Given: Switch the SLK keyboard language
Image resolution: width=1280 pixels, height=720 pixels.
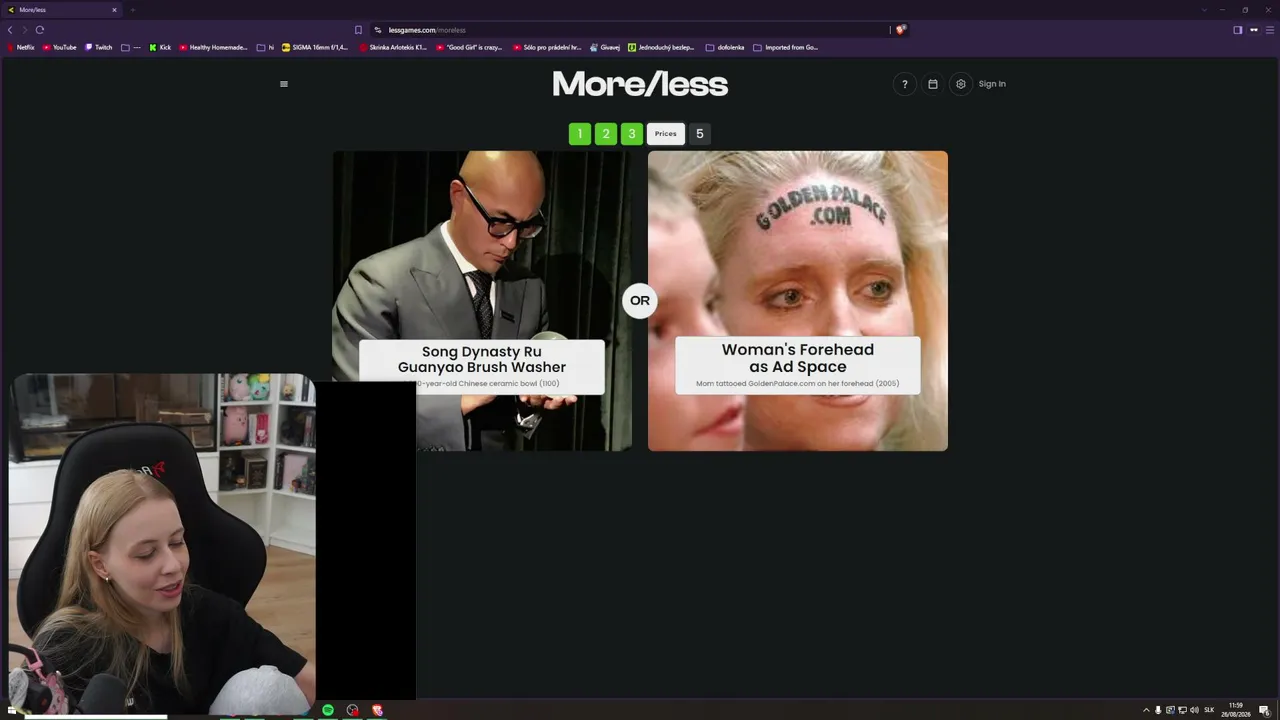Looking at the screenshot, I should tap(1209, 710).
